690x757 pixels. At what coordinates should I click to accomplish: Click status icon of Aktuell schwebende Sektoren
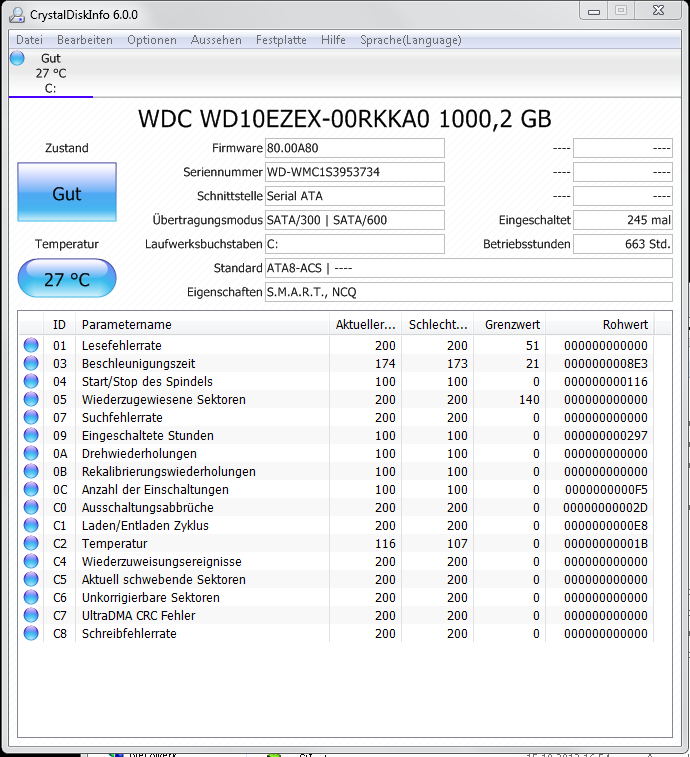pos(31,579)
